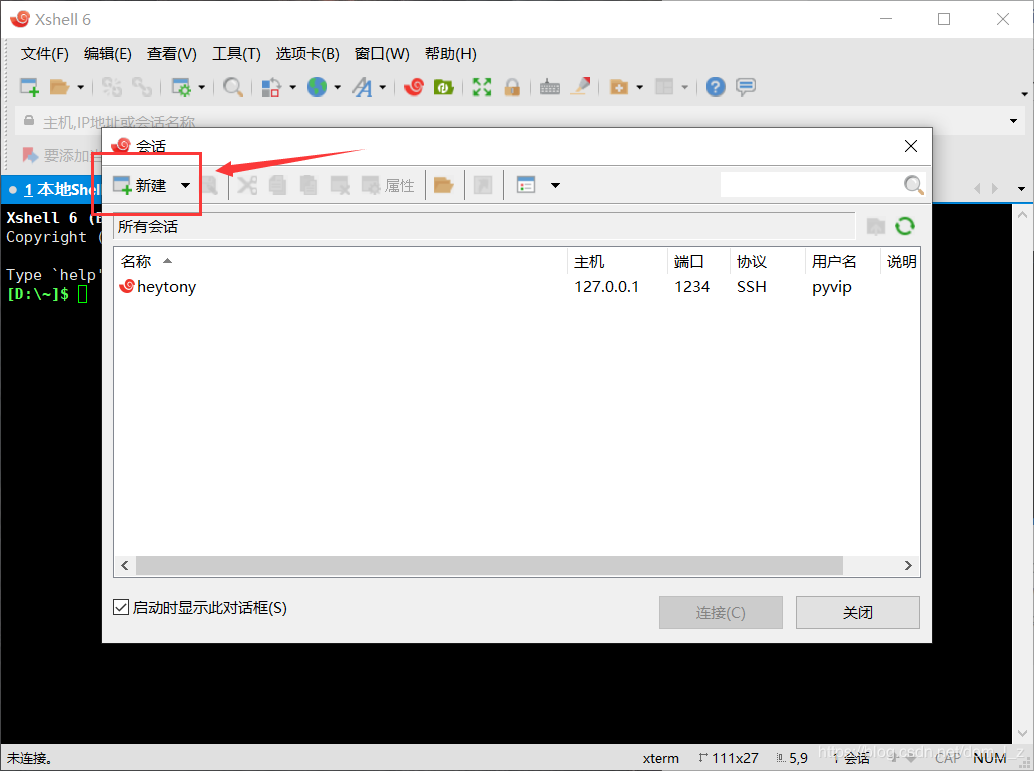The width and height of the screenshot is (1034, 771).
Task: Click the padlock lock screen icon
Action: coord(512,87)
